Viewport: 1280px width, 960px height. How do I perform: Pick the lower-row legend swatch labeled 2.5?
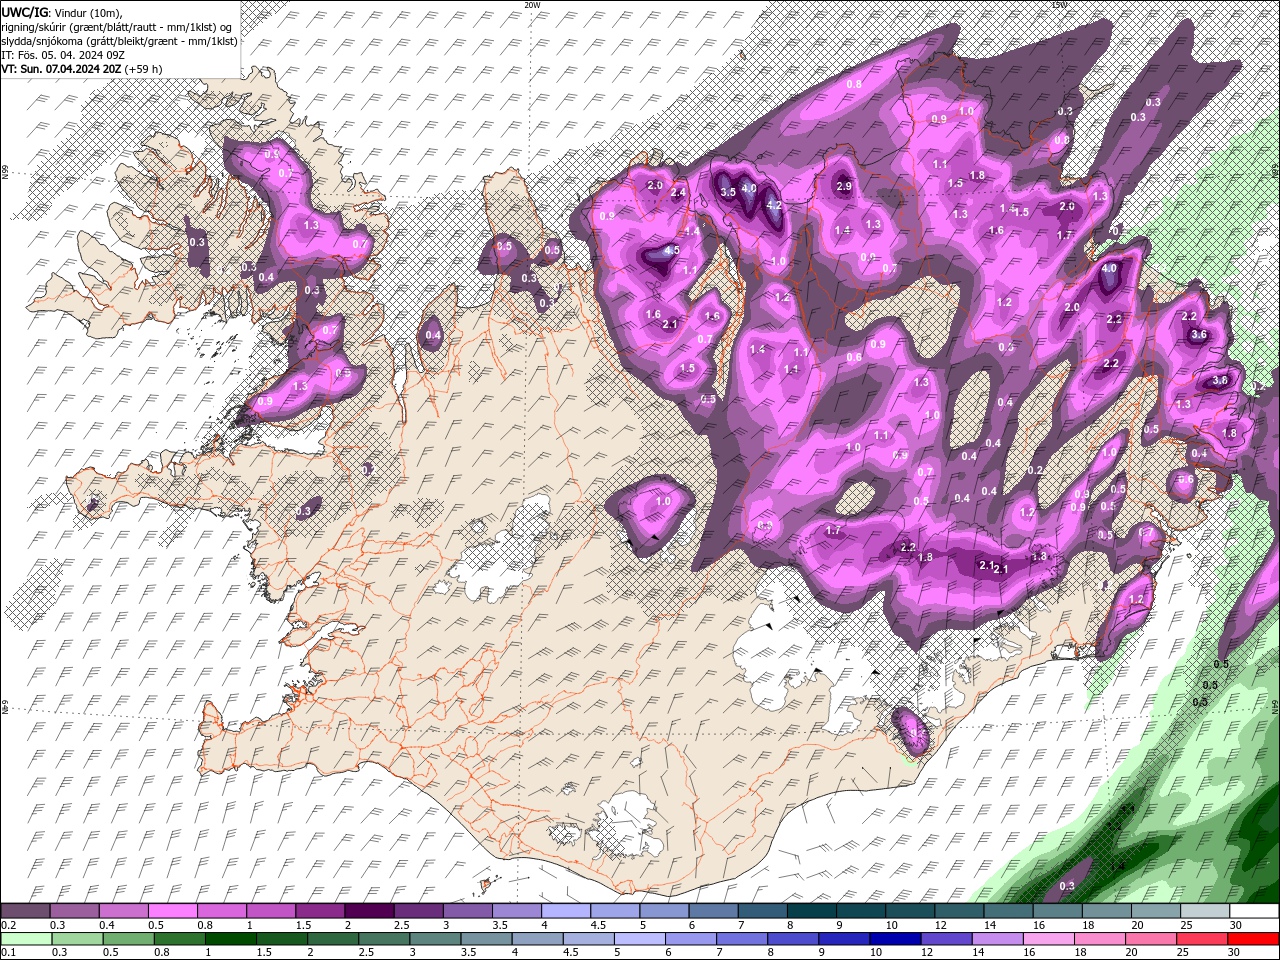pyautogui.click(x=384, y=939)
